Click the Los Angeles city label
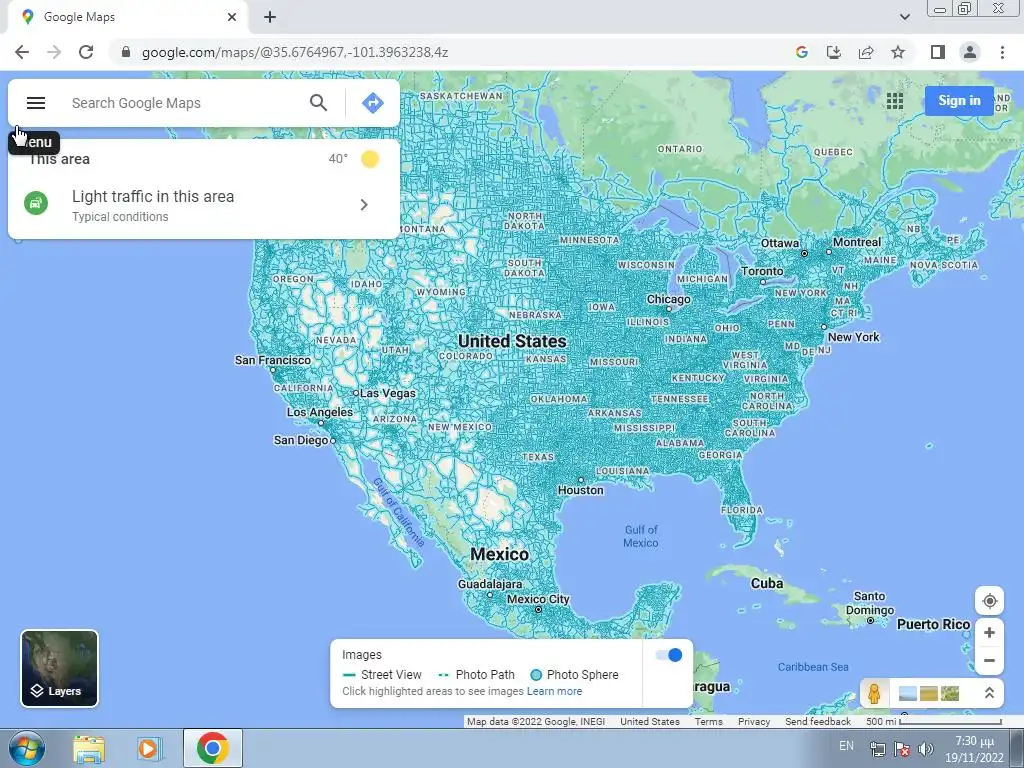Screen dimensions: 1024x768 [x=319, y=412]
